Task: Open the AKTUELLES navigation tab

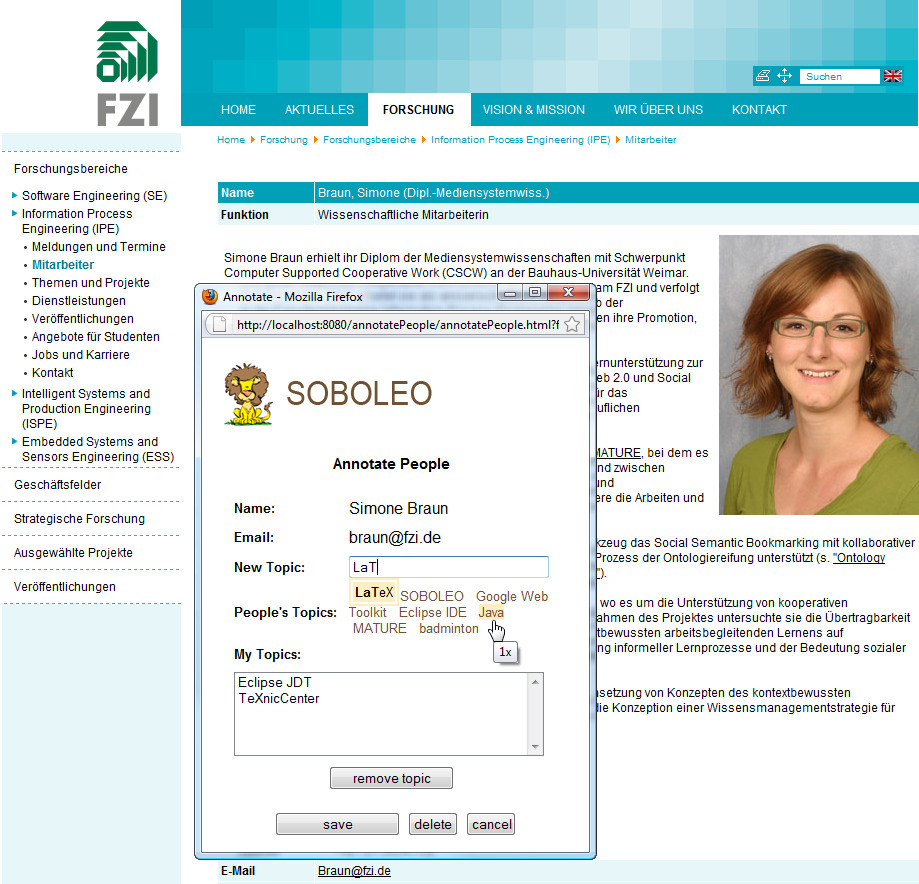Action: (x=319, y=110)
